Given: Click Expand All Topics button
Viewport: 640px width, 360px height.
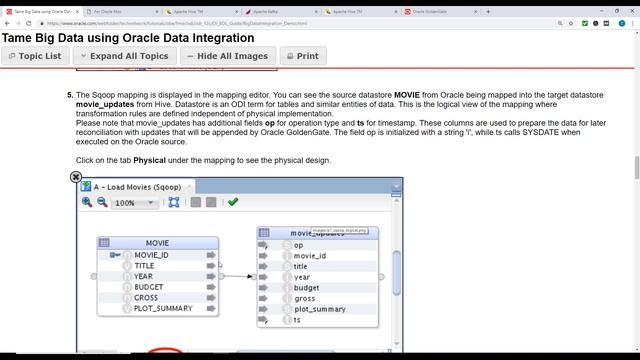Looking at the screenshot, I should pyautogui.click(x=124, y=56).
